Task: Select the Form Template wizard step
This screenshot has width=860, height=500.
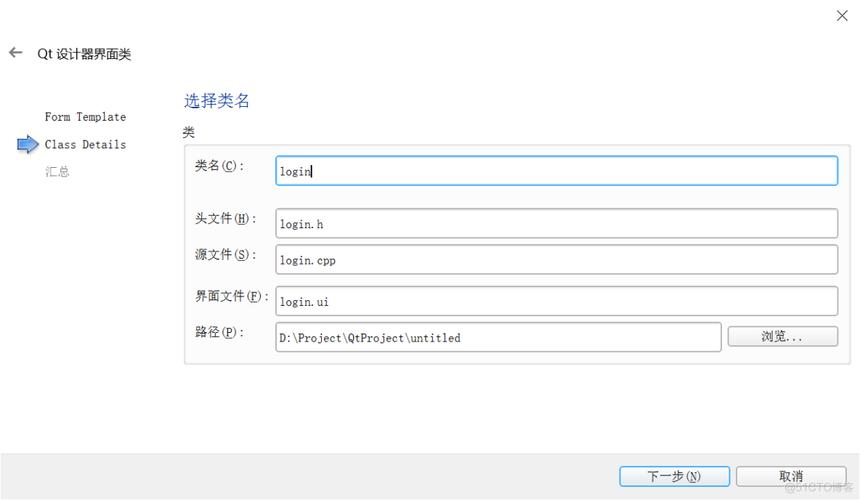Action: coord(85,117)
